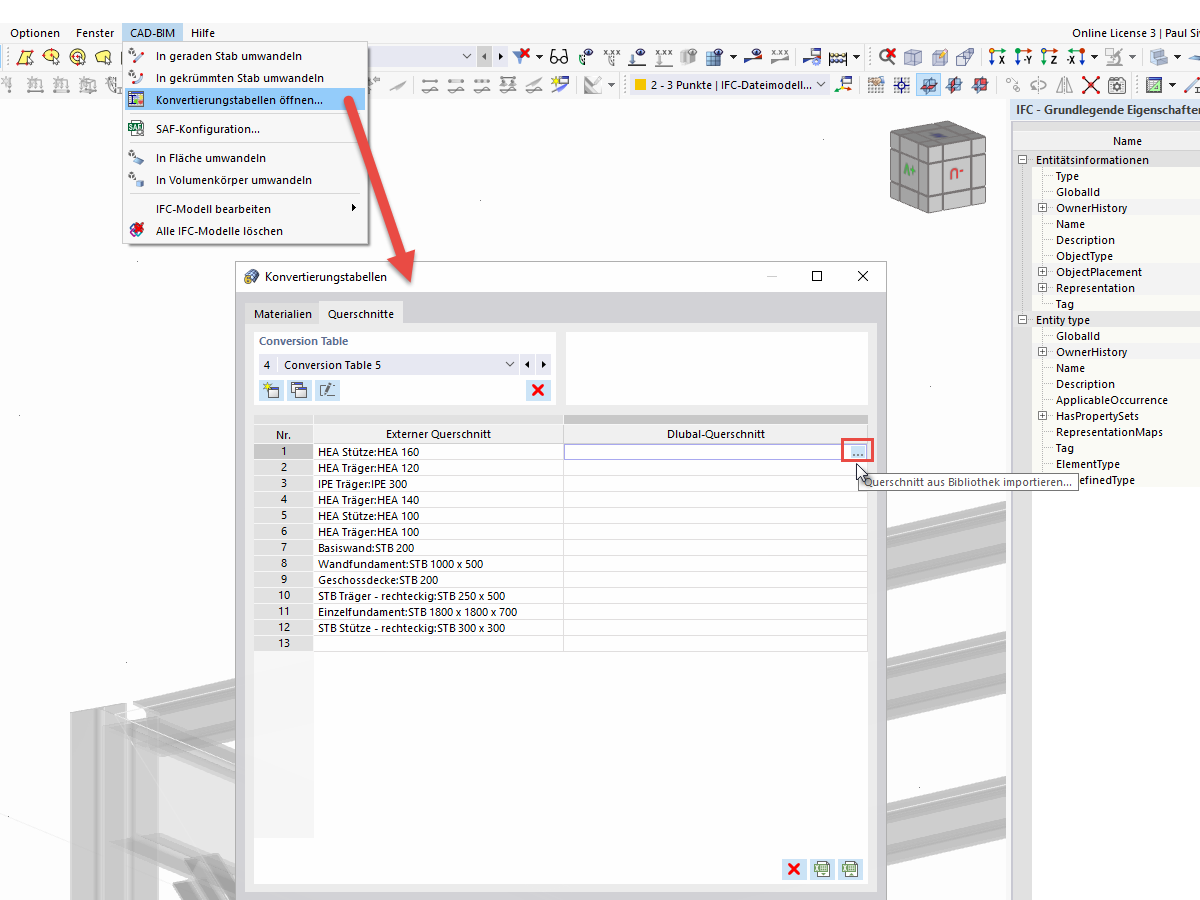Expand HasPropertySets tree node

[1042, 416]
